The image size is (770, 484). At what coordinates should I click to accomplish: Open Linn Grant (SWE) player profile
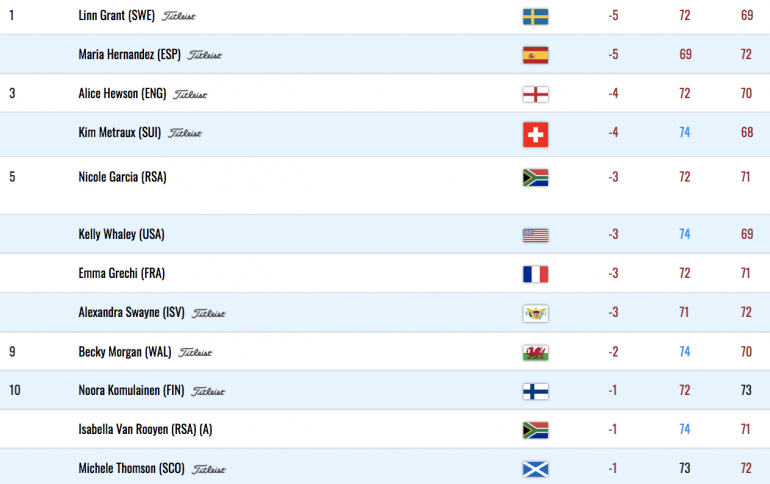point(116,16)
